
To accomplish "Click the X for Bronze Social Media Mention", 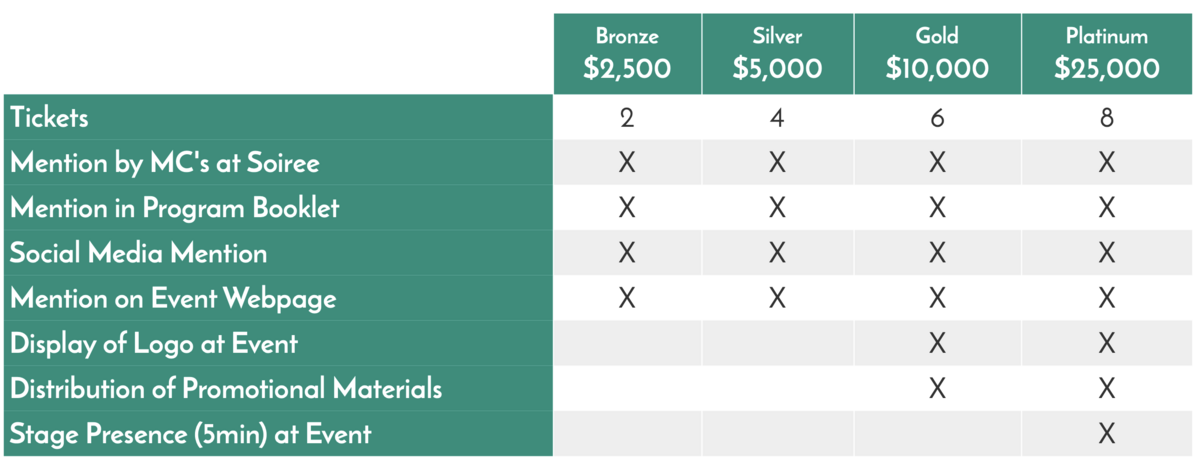I will coord(627,253).
